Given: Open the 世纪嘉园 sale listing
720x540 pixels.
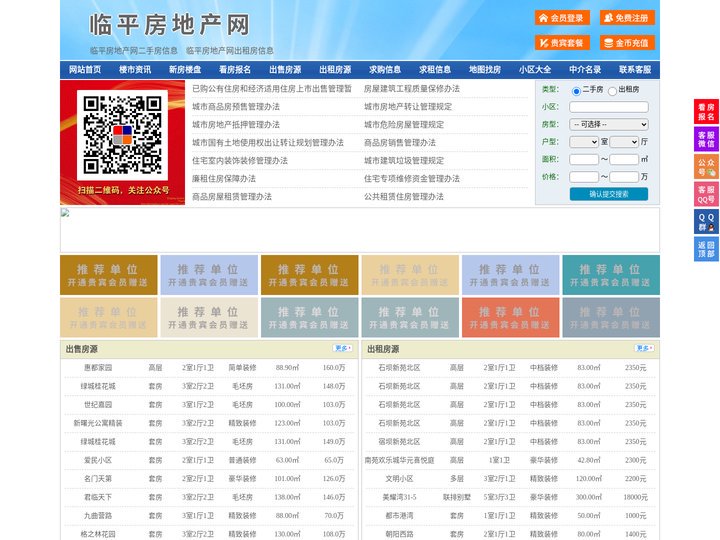Looking at the screenshot, I should click(x=98, y=405).
